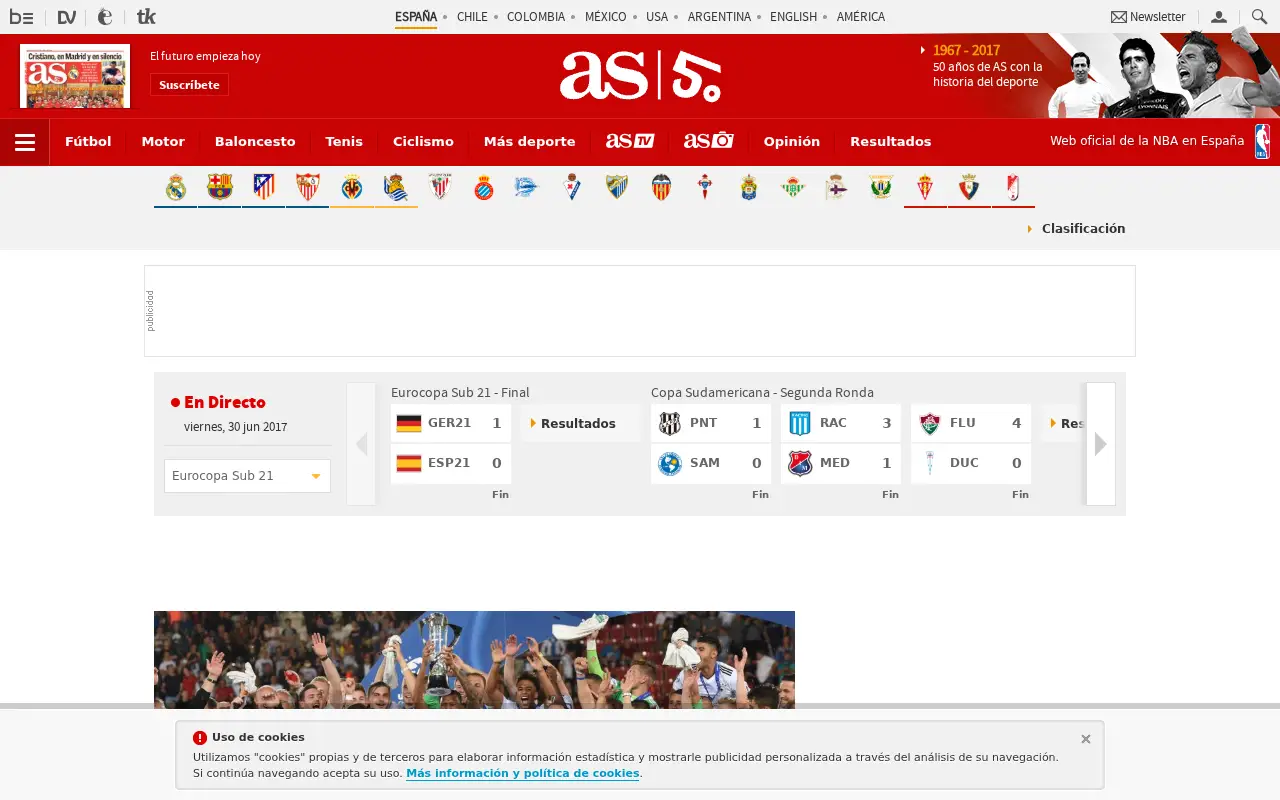
Task: Click the search magnifier icon
Action: (x=1259, y=17)
